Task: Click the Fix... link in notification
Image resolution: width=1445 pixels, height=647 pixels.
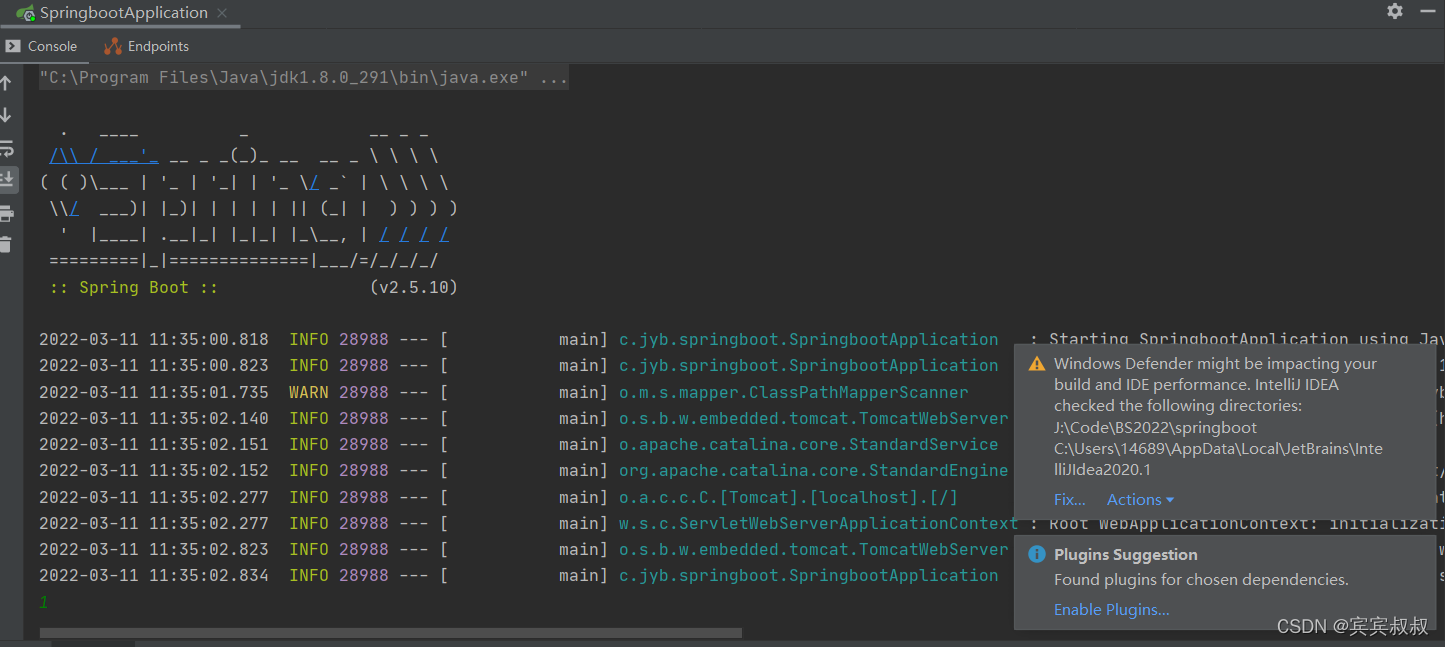Action: (x=1070, y=500)
